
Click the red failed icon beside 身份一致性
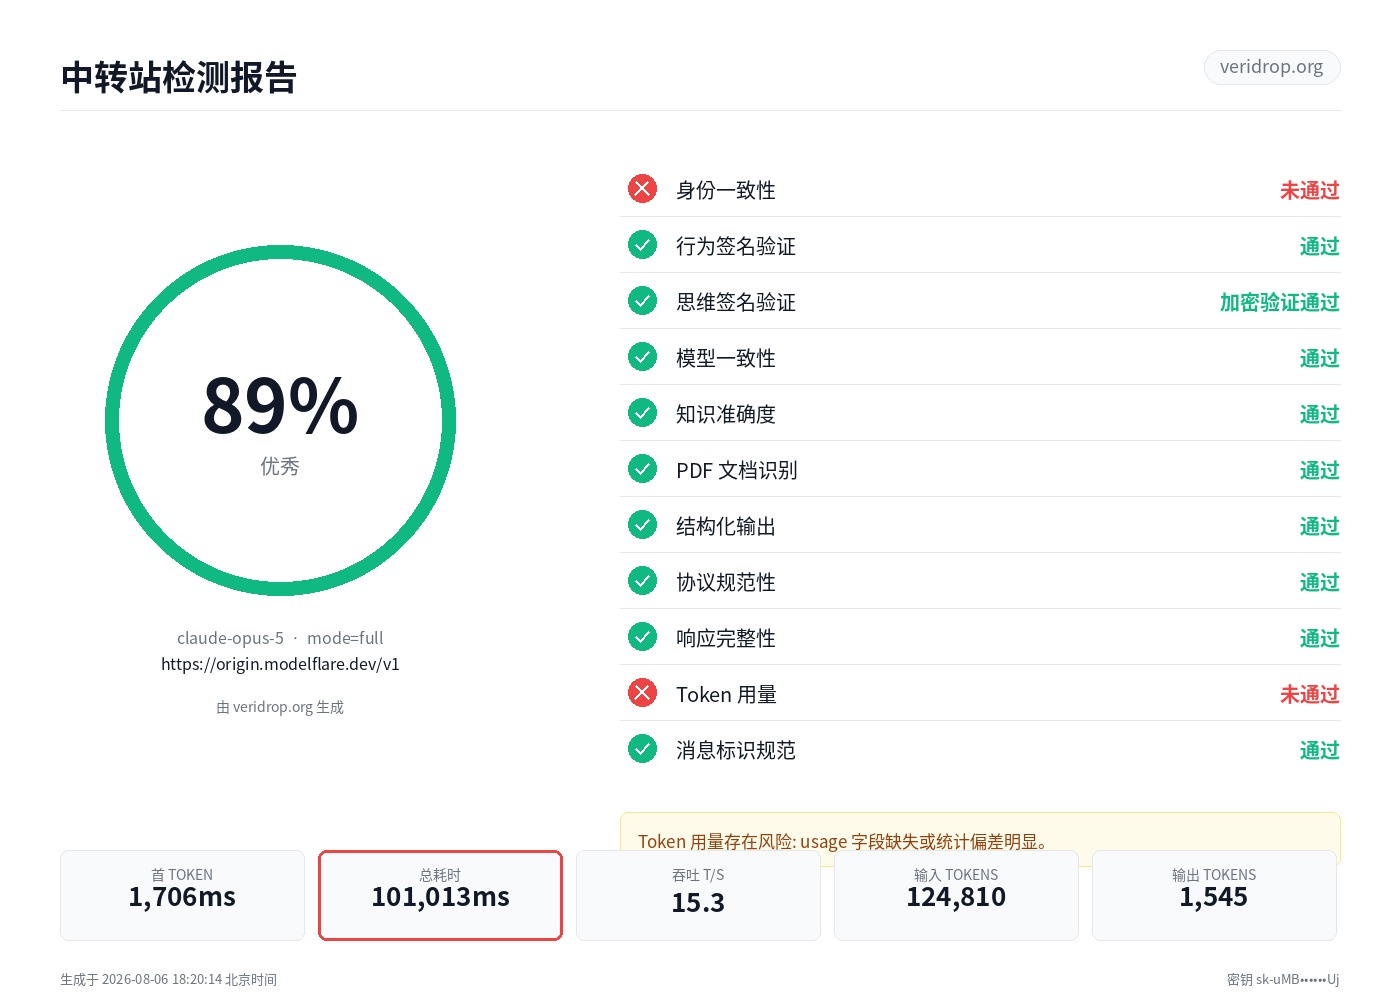point(642,189)
